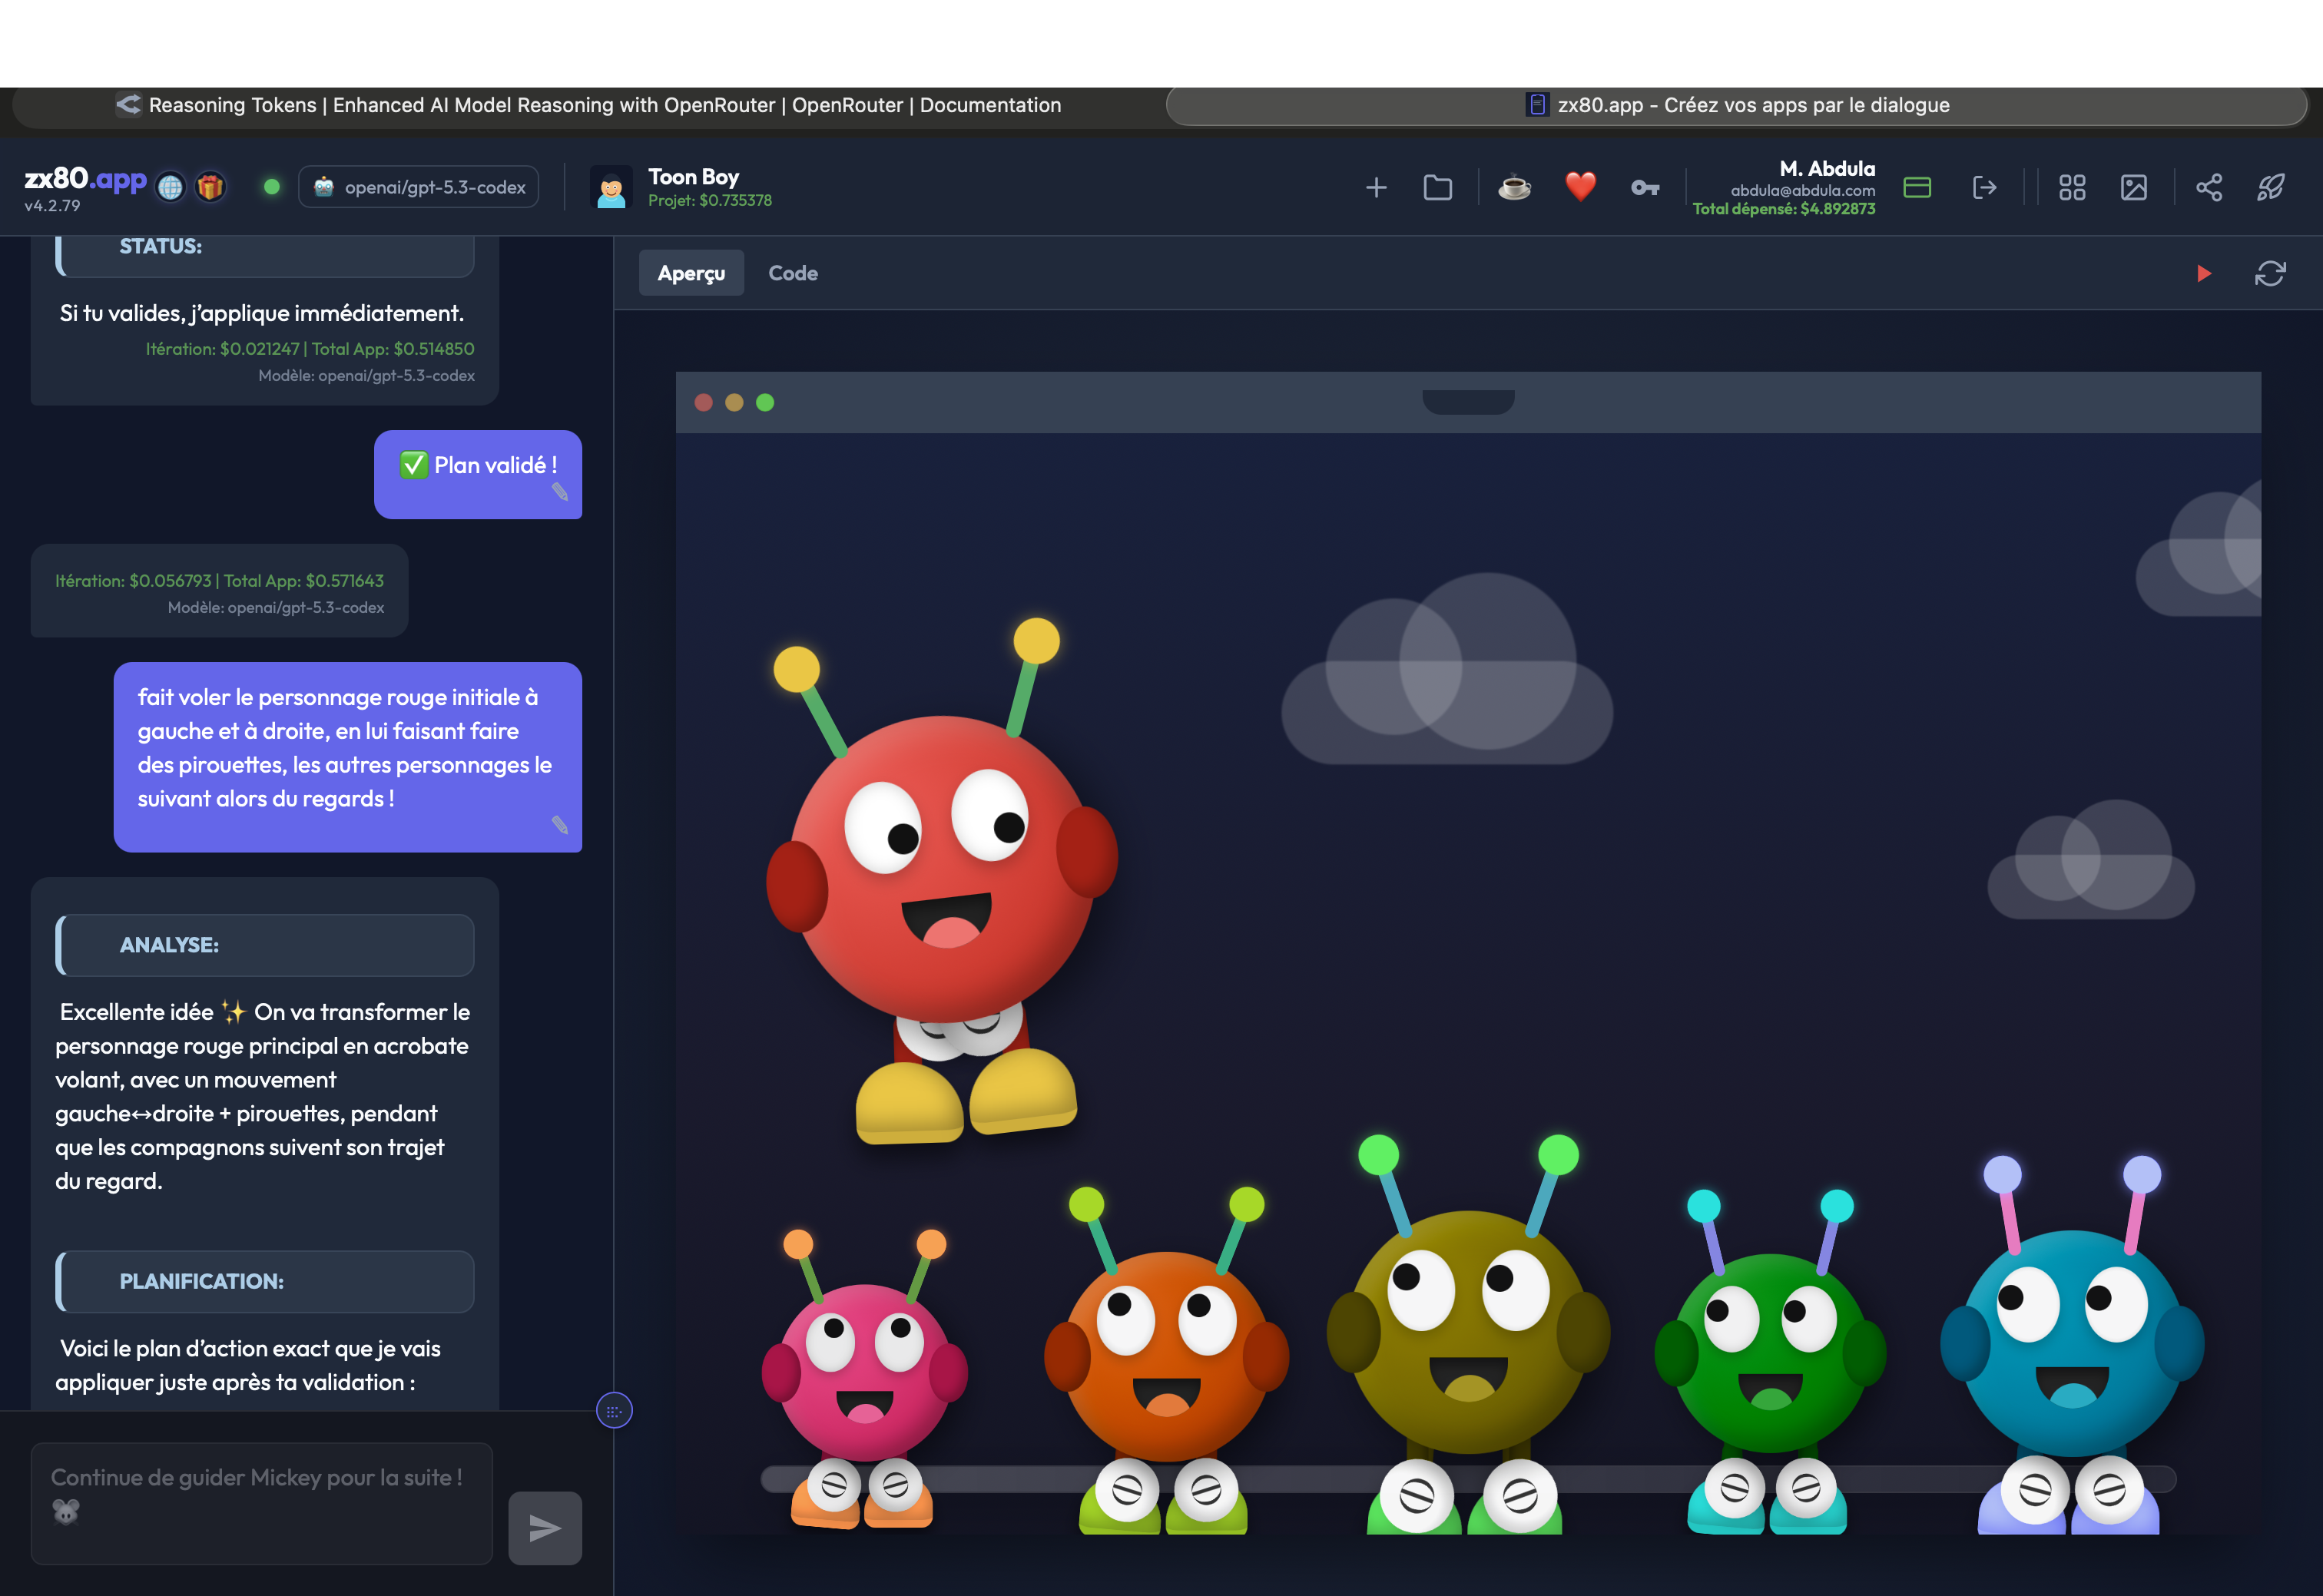Open the apps grid icon
The height and width of the screenshot is (1596, 2323).
(2072, 187)
